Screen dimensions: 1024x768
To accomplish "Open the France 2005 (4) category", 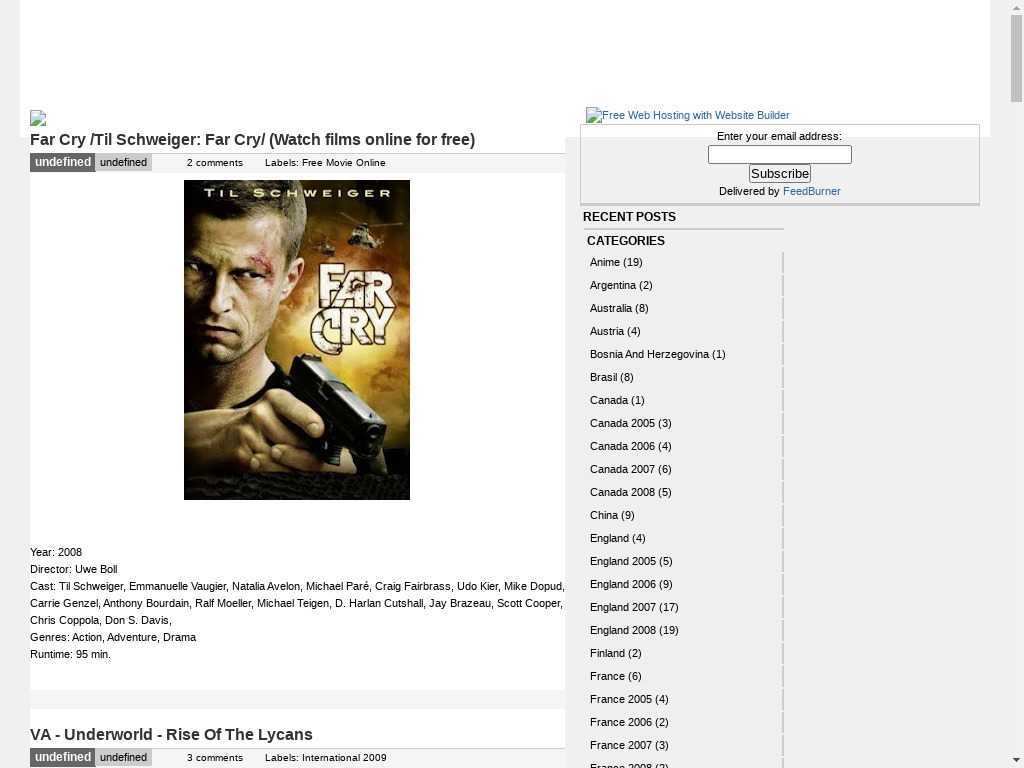I will tap(629, 699).
